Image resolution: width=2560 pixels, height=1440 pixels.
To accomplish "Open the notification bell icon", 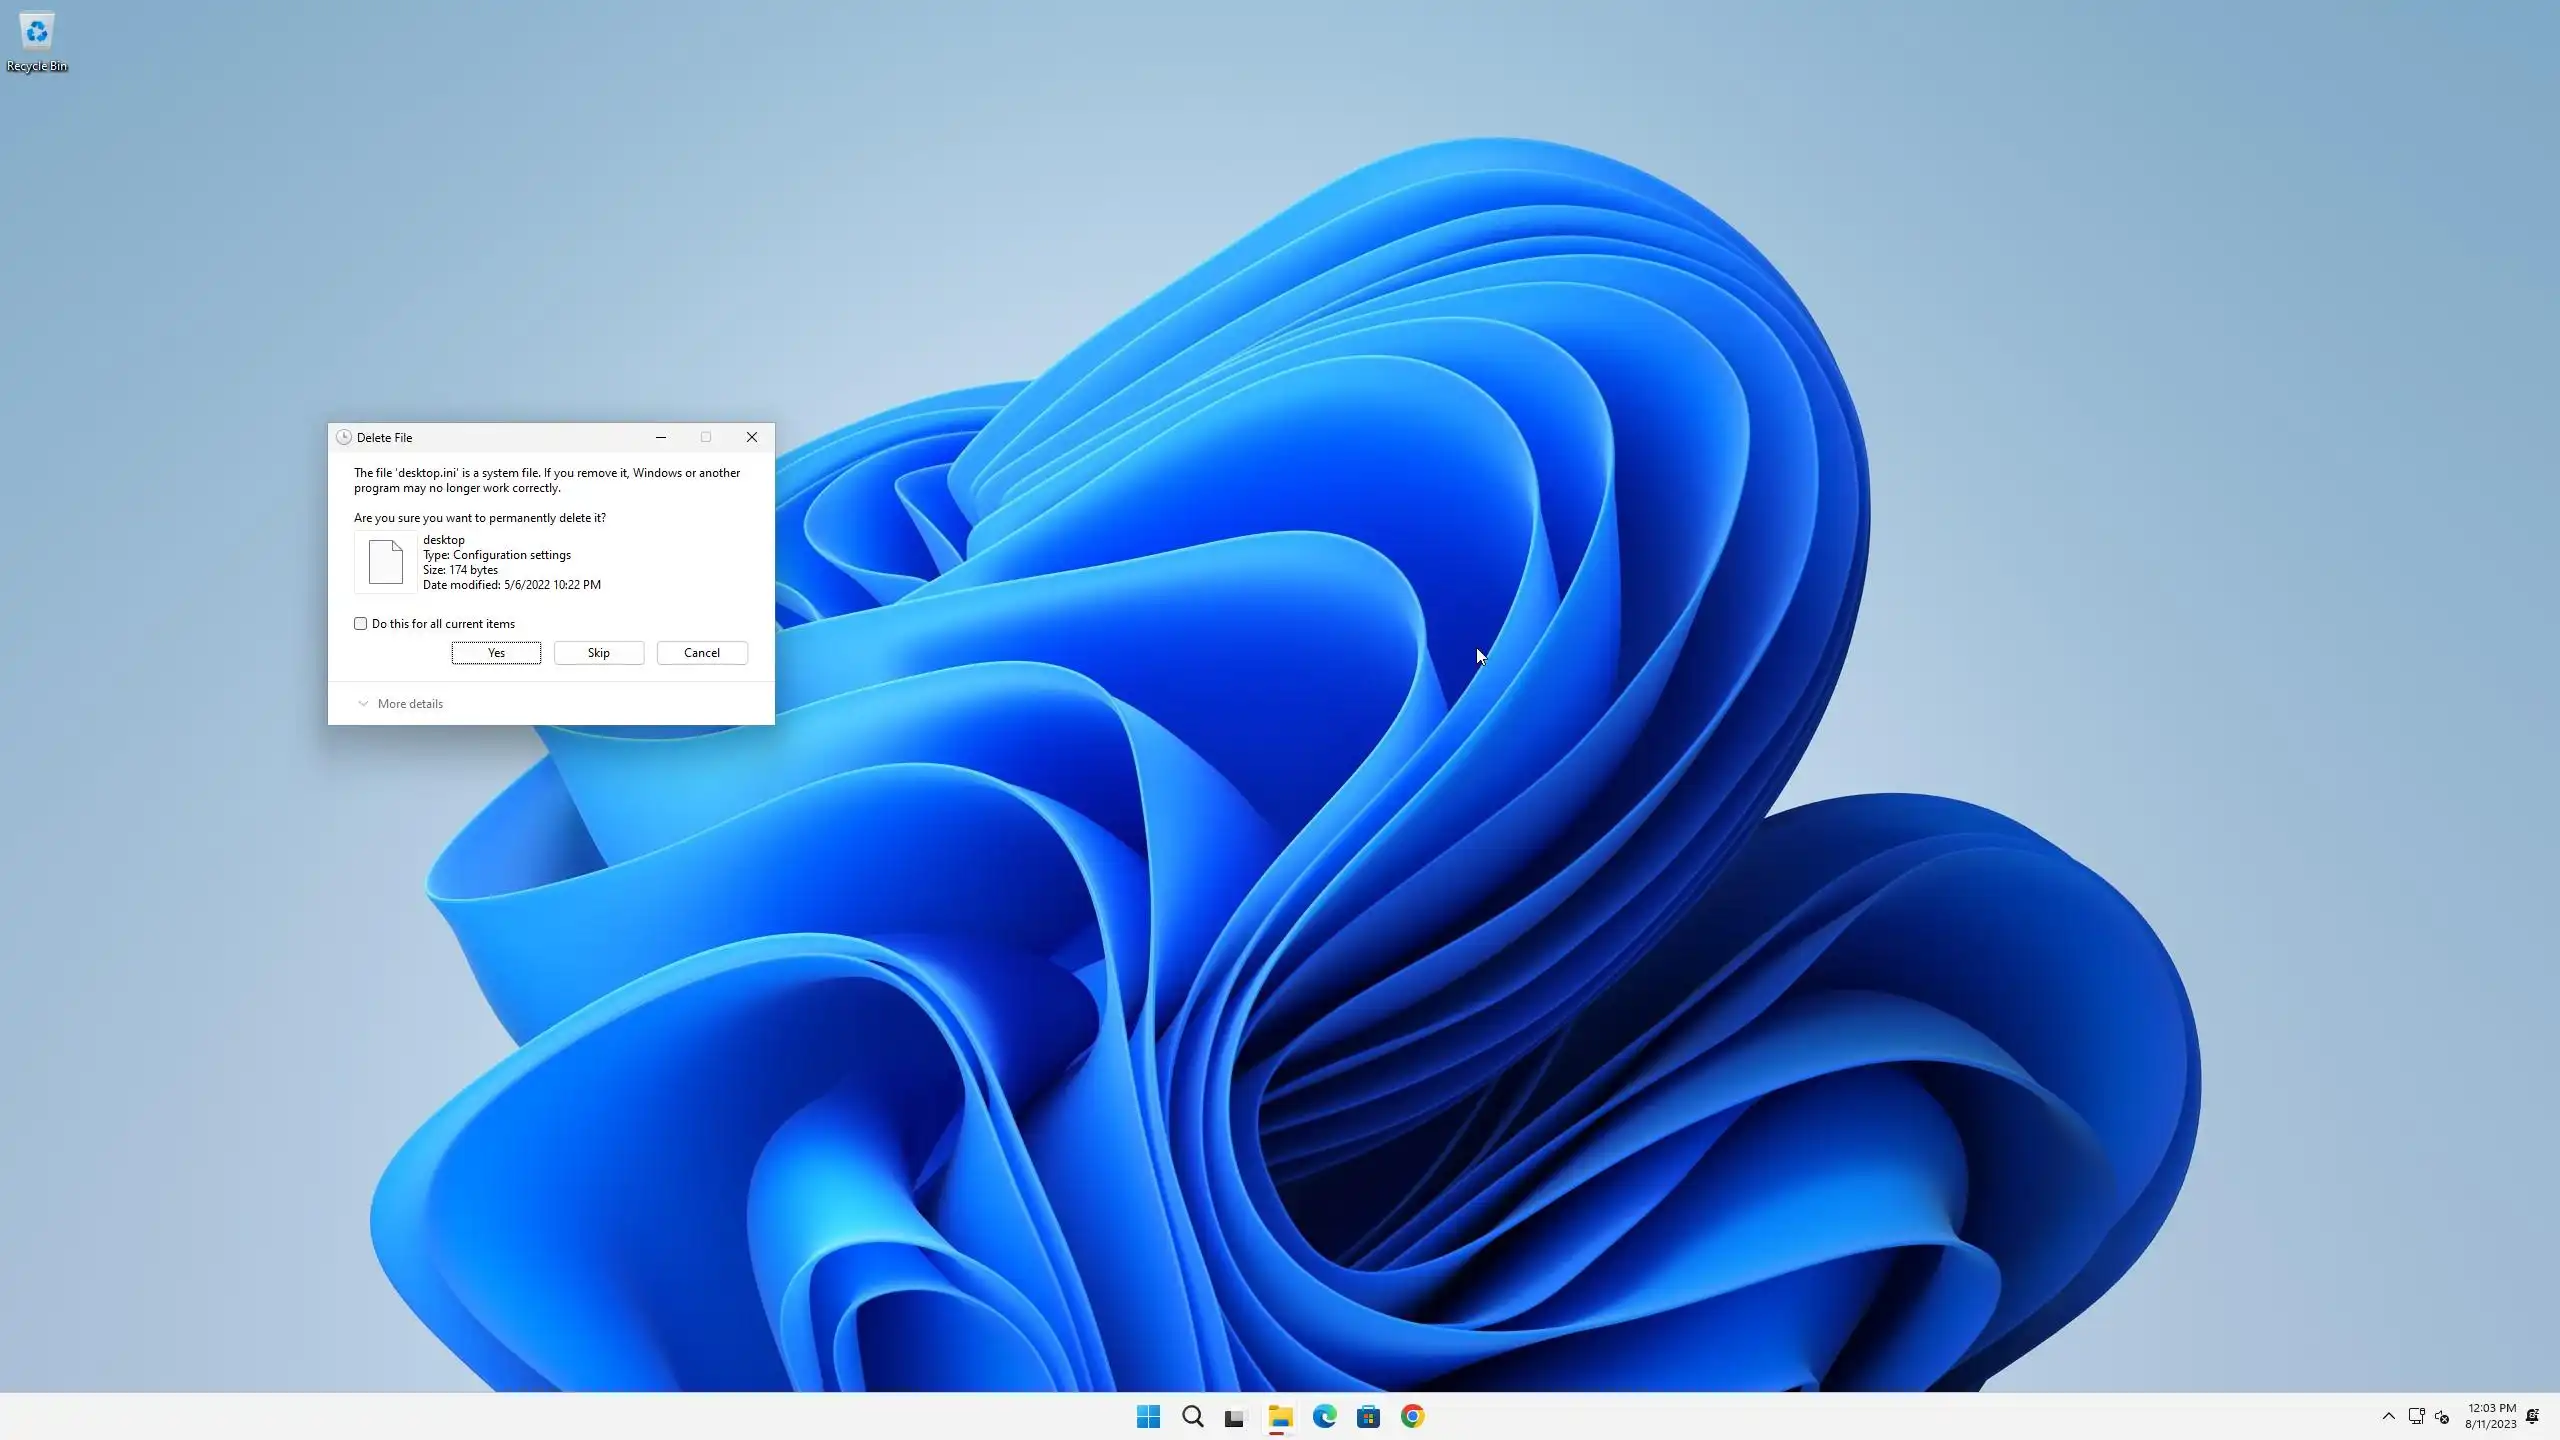I will [2532, 1416].
